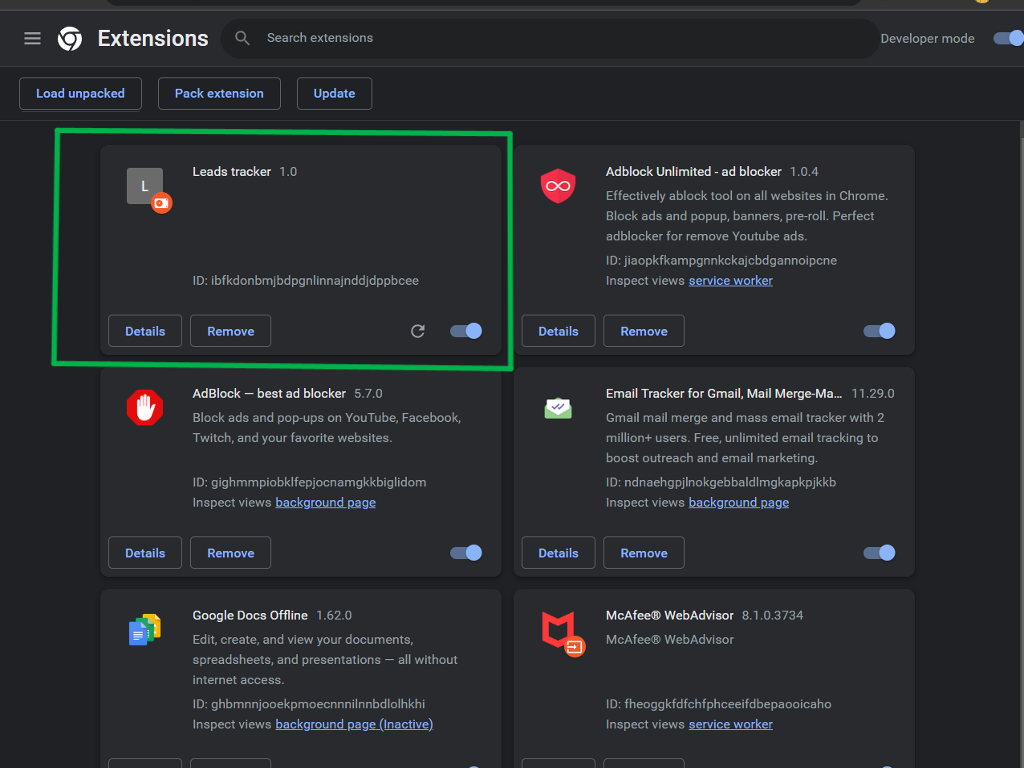Click the Email Tracker envelope icon
This screenshot has height=768, width=1024.
[x=558, y=408]
